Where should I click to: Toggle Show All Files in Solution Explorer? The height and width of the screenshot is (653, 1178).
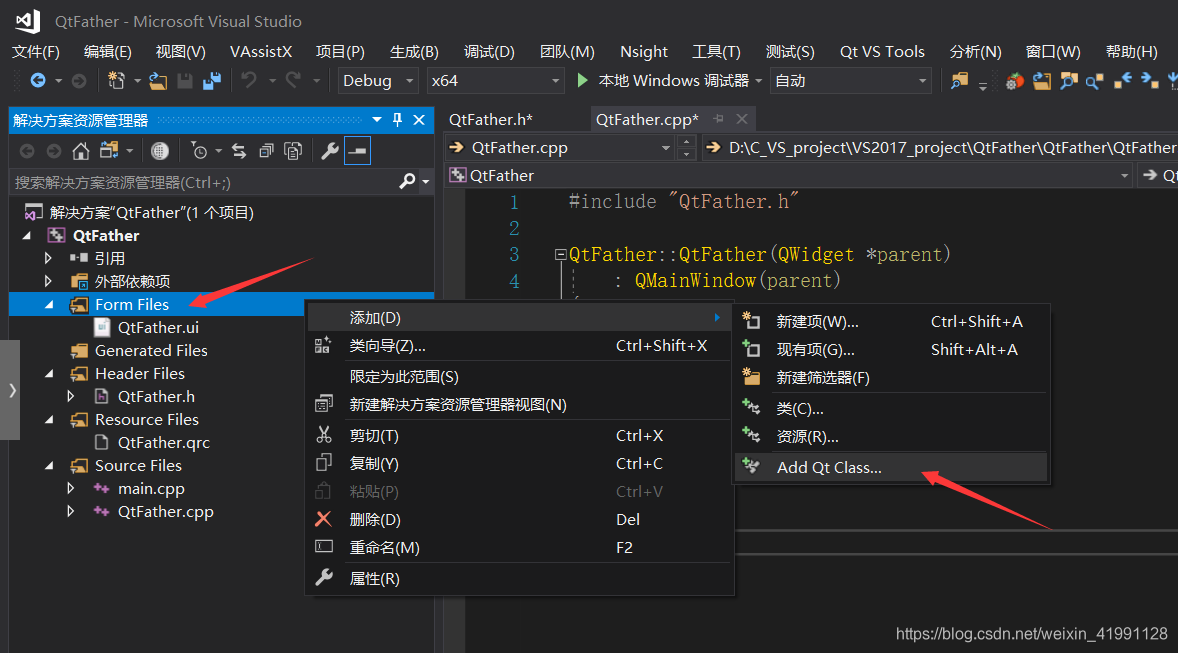tap(293, 151)
